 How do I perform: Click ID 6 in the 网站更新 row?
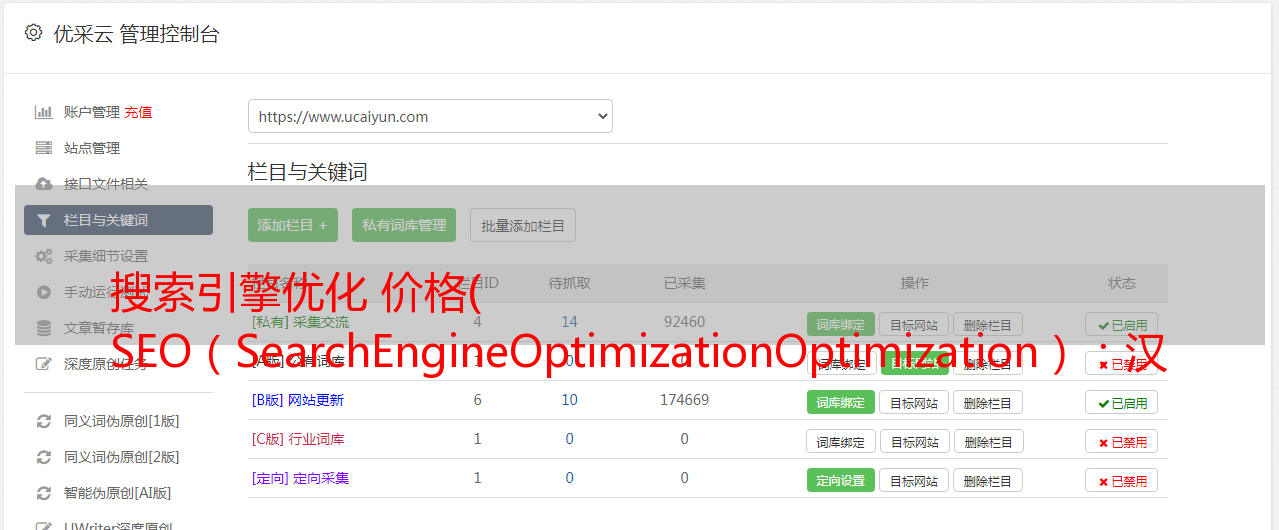[477, 400]
